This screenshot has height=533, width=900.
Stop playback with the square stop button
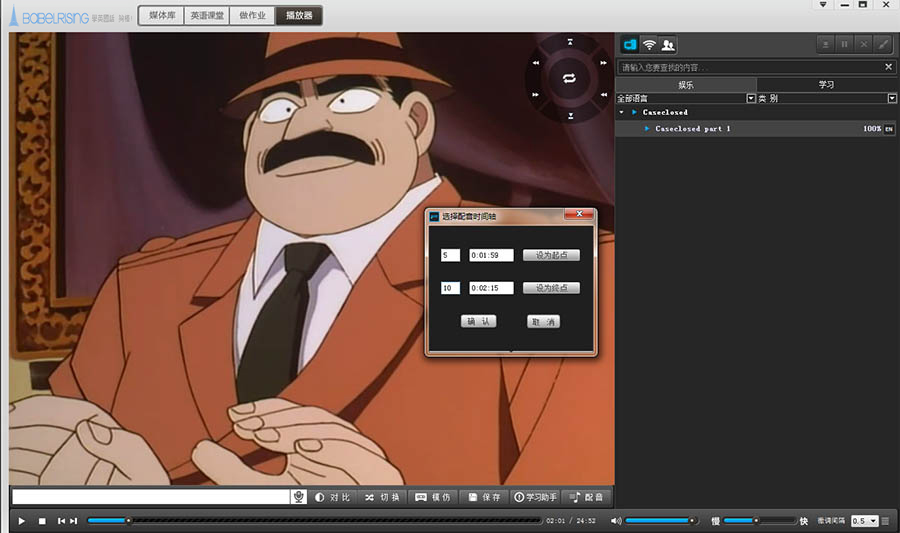coord(42,521)
